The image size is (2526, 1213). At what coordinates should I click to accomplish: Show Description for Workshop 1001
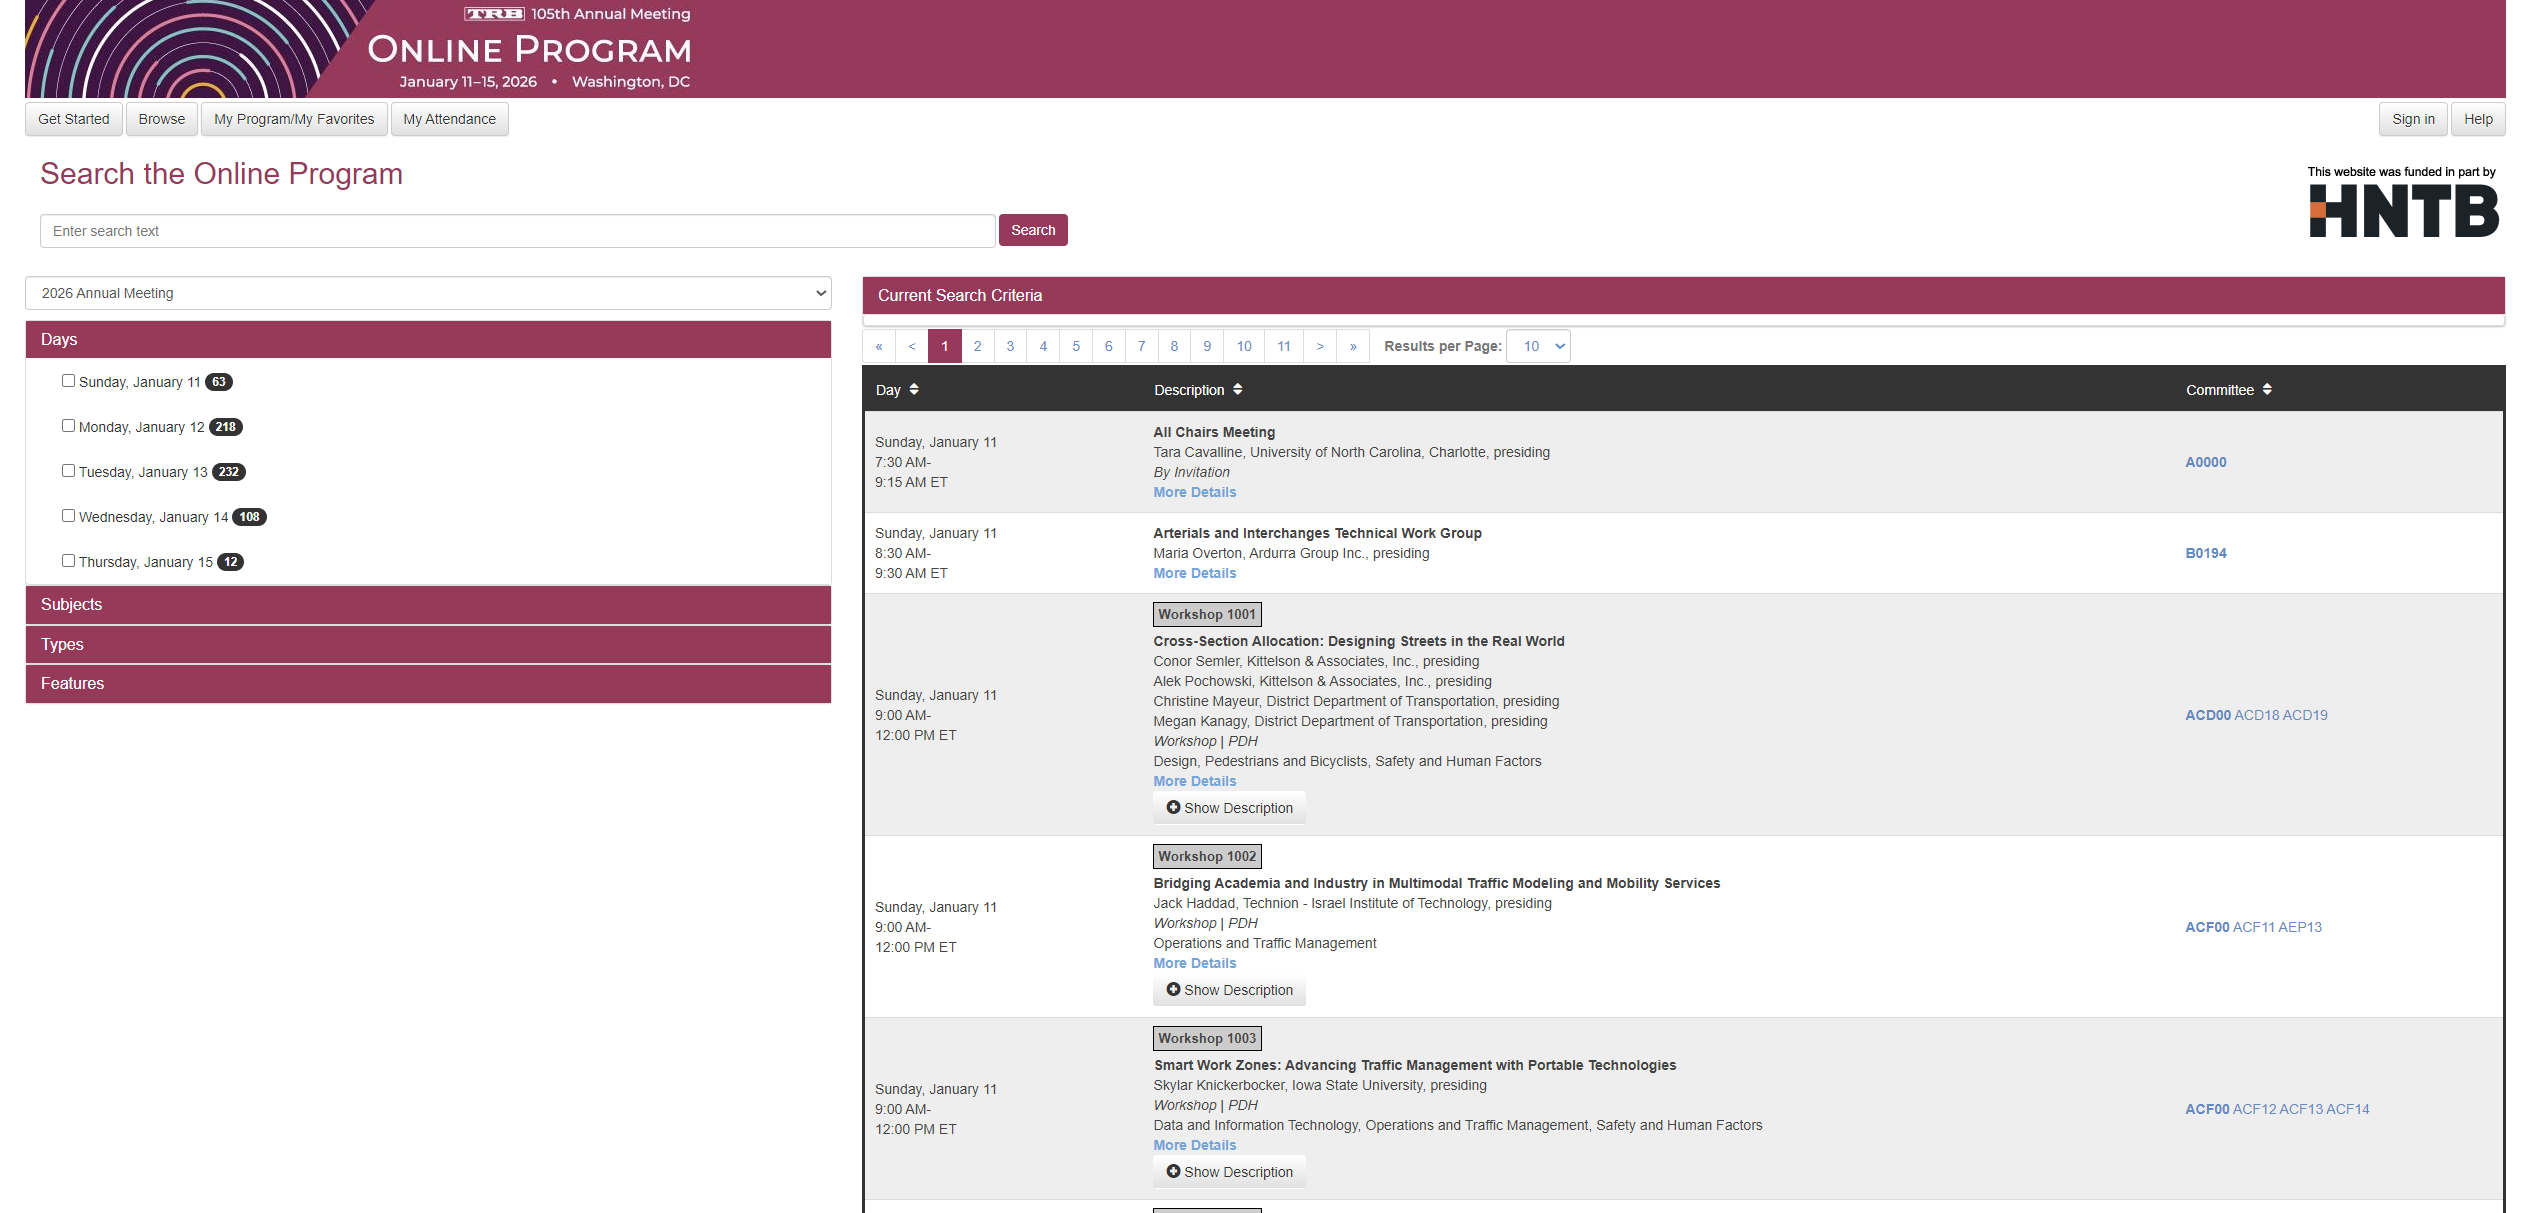coord(1229,808)
